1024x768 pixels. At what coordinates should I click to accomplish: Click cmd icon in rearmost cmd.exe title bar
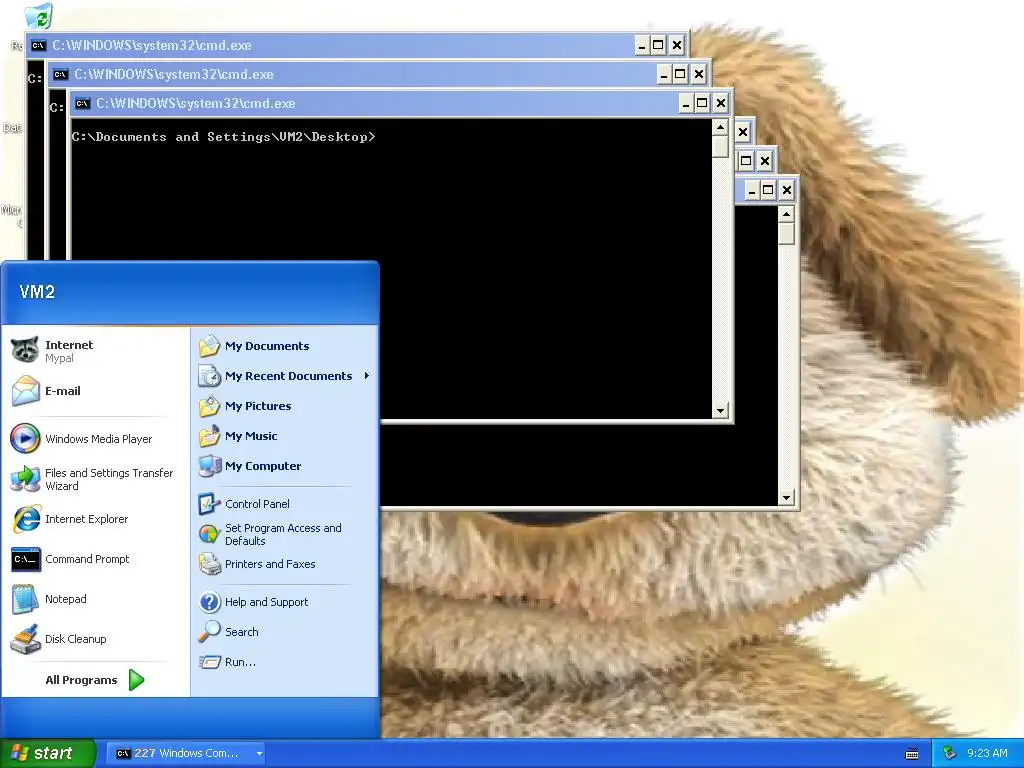tap(39, 46)
